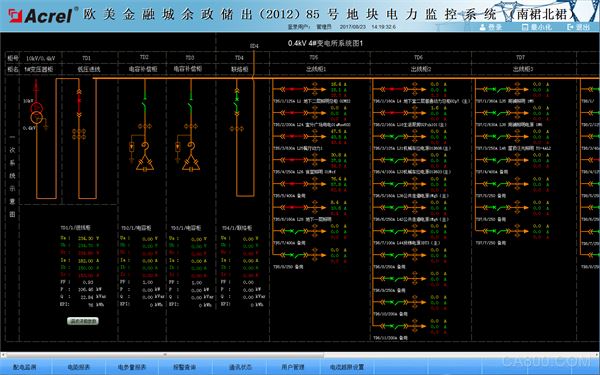This screenshot has height=375, width=600.
Task: Toggle the first TD5 feeder red breaker
Action: click(295, 89)
